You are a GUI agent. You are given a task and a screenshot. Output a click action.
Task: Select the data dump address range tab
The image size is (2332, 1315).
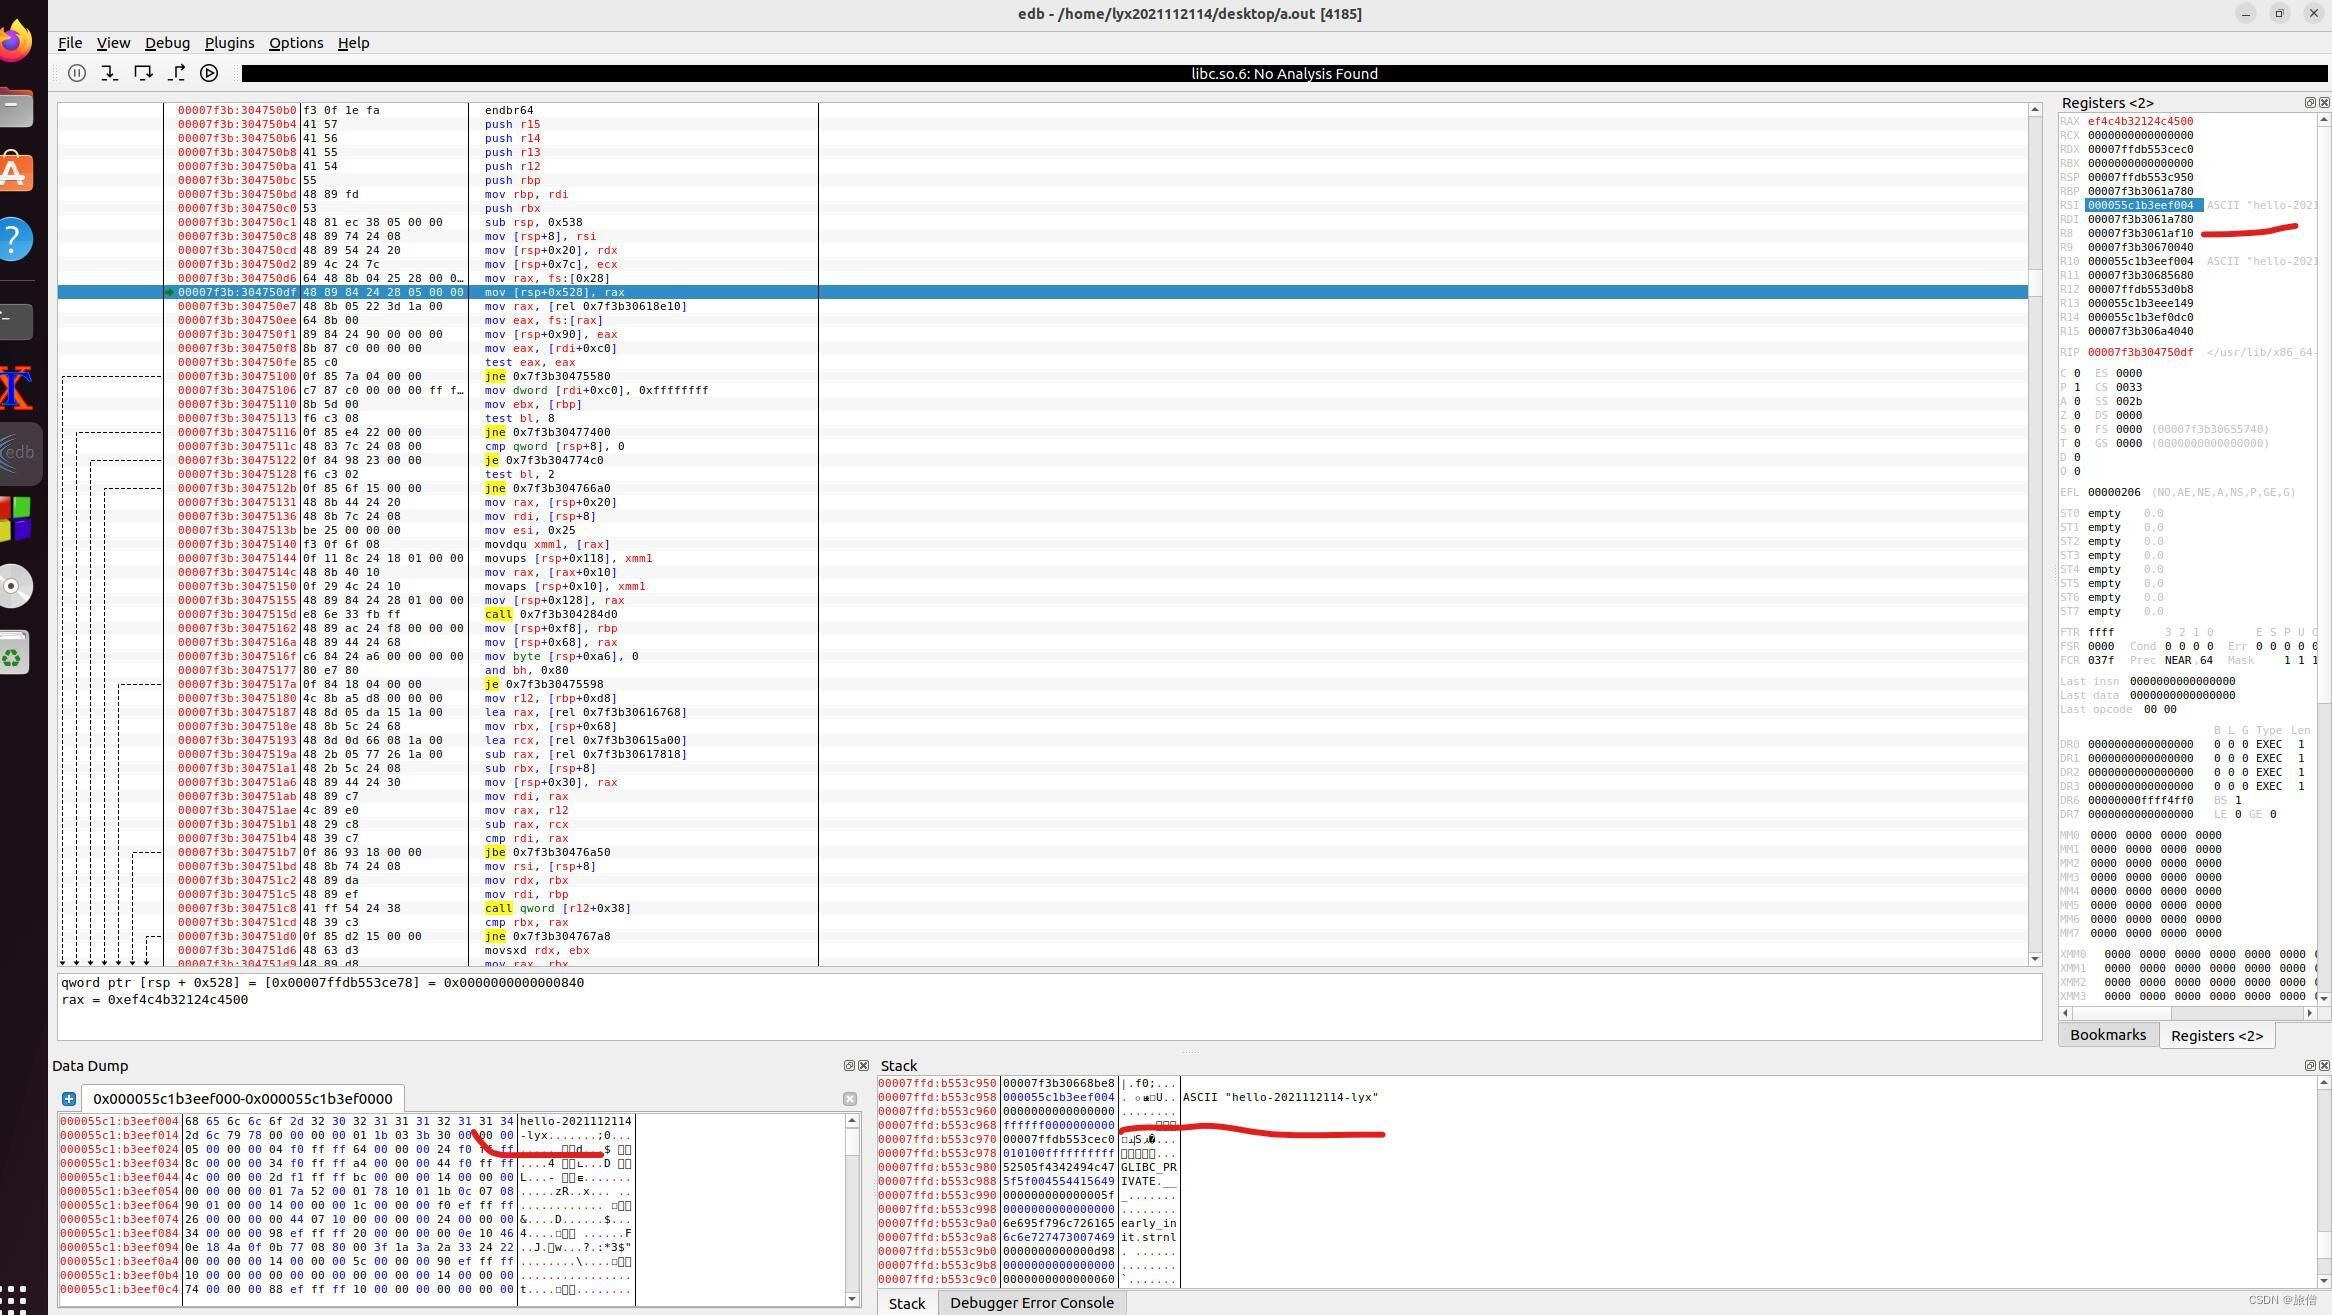pyautogui.click(x=242, y=1099)
